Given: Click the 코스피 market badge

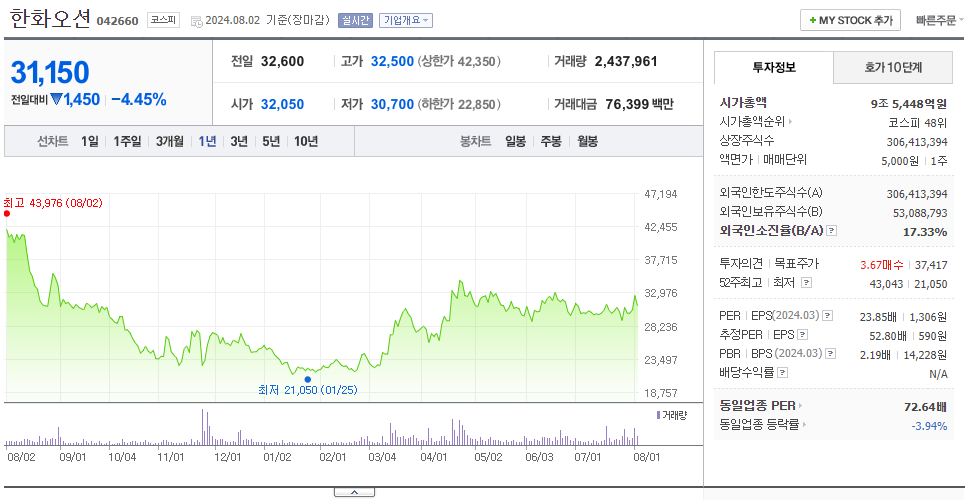Looking at the screenshot, I should pos(163,20).
